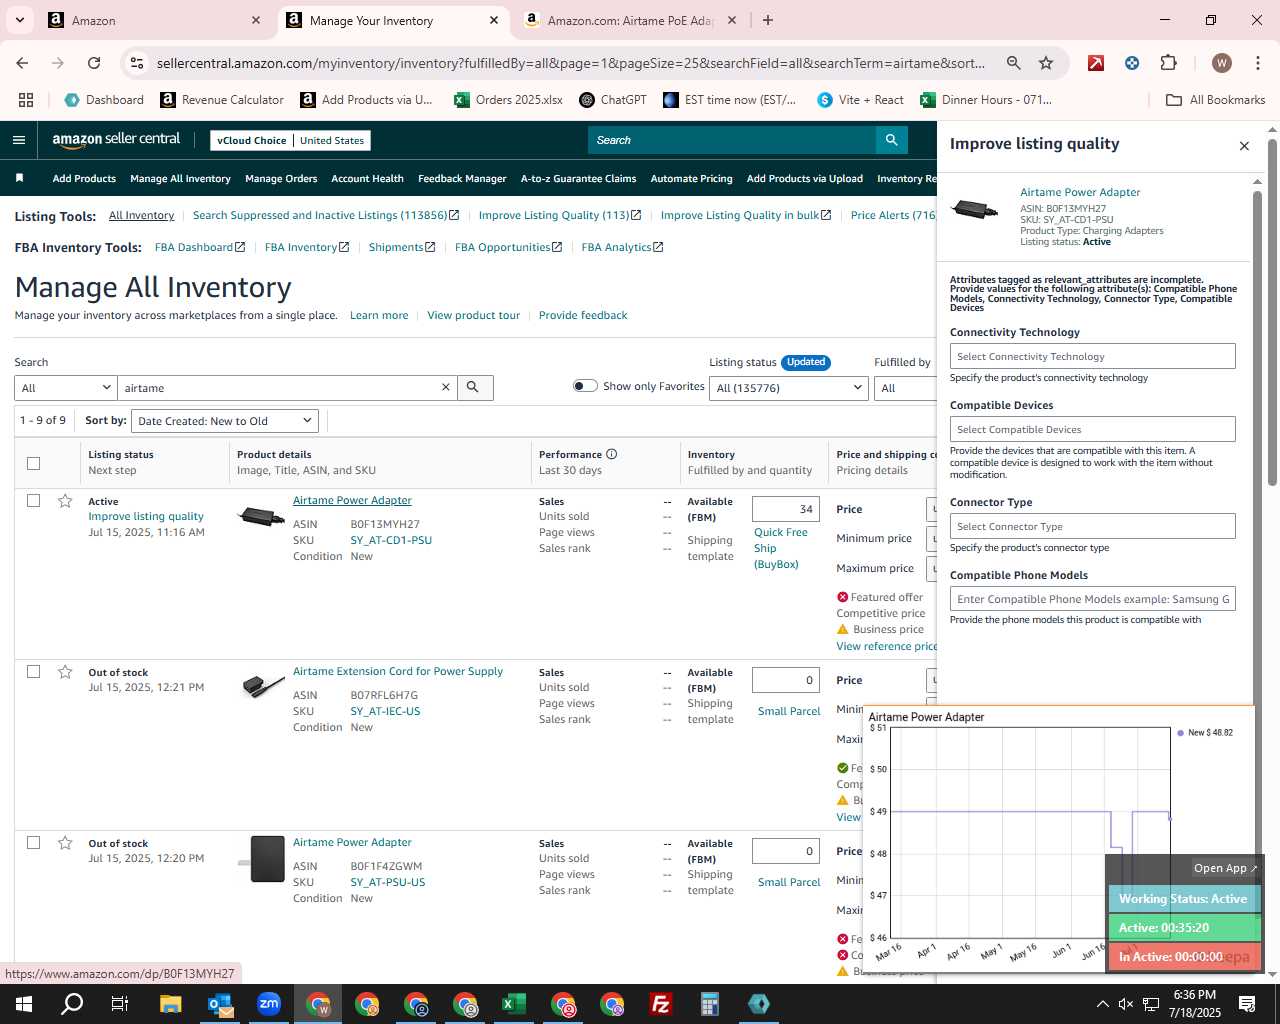This screenshot has width=1280, height=1024.
Task: Click the inventory search magnifier button
Action: [474, 388]
